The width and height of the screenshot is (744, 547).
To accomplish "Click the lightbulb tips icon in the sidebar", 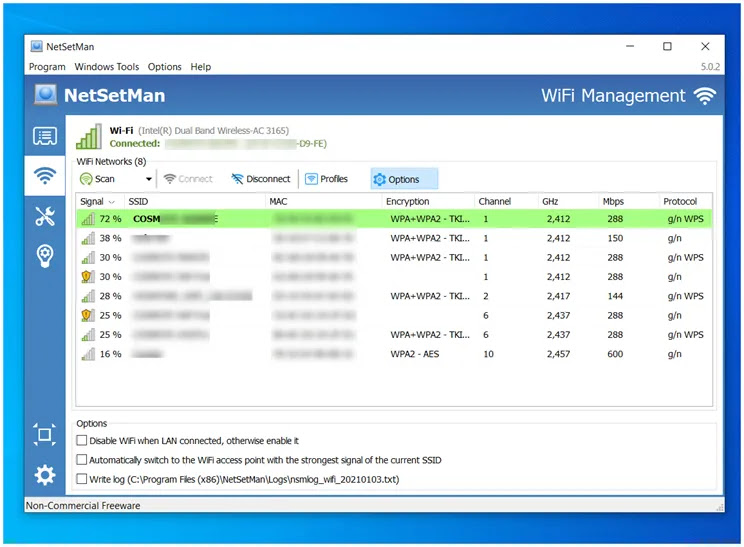I will 45,256.
